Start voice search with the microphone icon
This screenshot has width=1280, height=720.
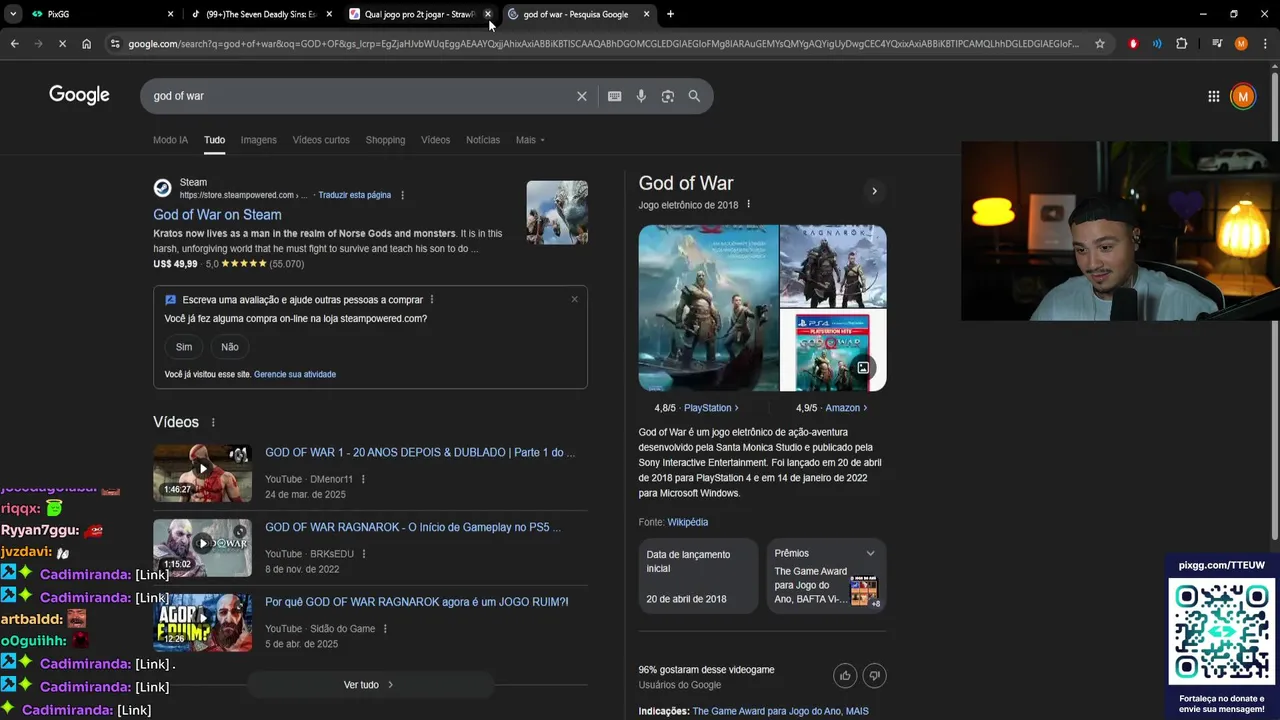[x=641, y=96]
